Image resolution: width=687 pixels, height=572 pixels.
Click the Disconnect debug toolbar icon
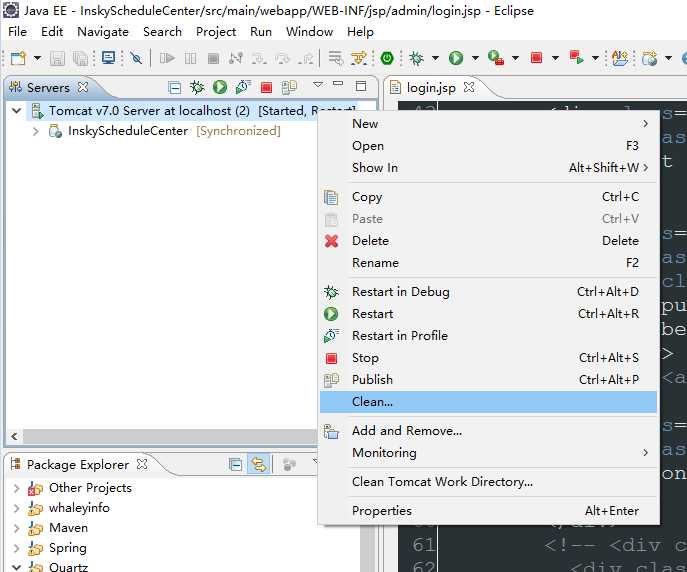236,58
